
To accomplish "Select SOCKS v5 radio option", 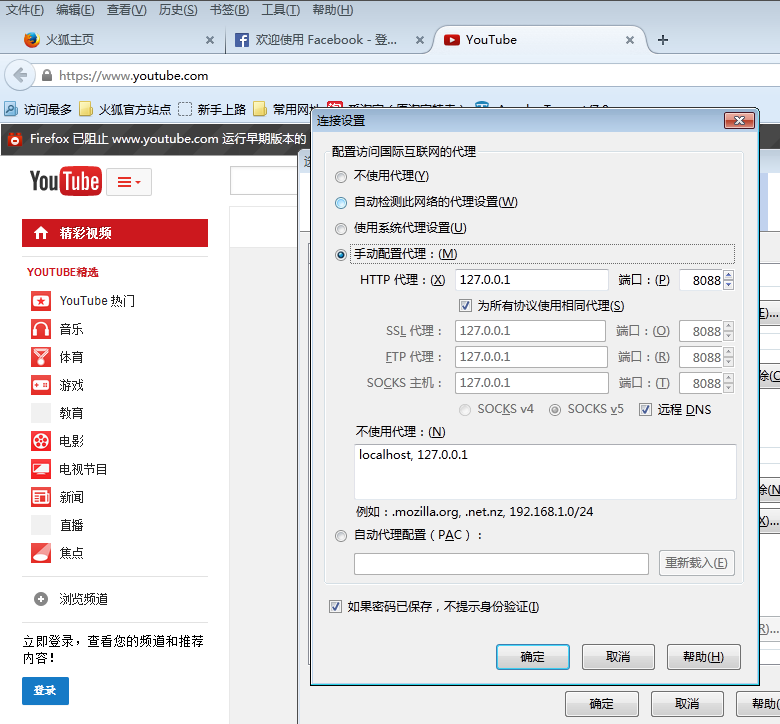I will pyautogui.click(x=555, y=410).
